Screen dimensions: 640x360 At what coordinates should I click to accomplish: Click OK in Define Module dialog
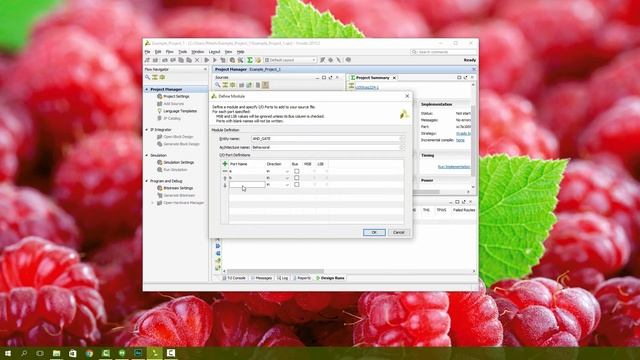coord(374,232)
